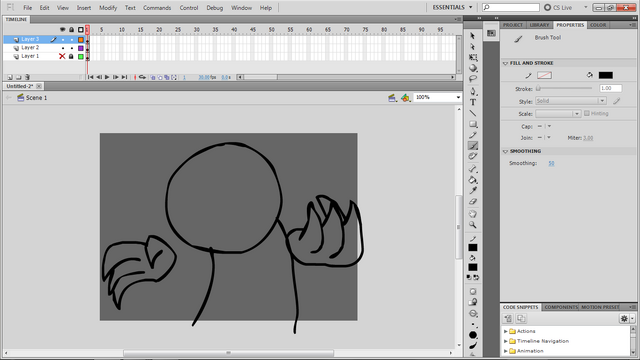Enable the Hinting checkbox
This screenshot has height=360, width=640.
coord(587,113)
